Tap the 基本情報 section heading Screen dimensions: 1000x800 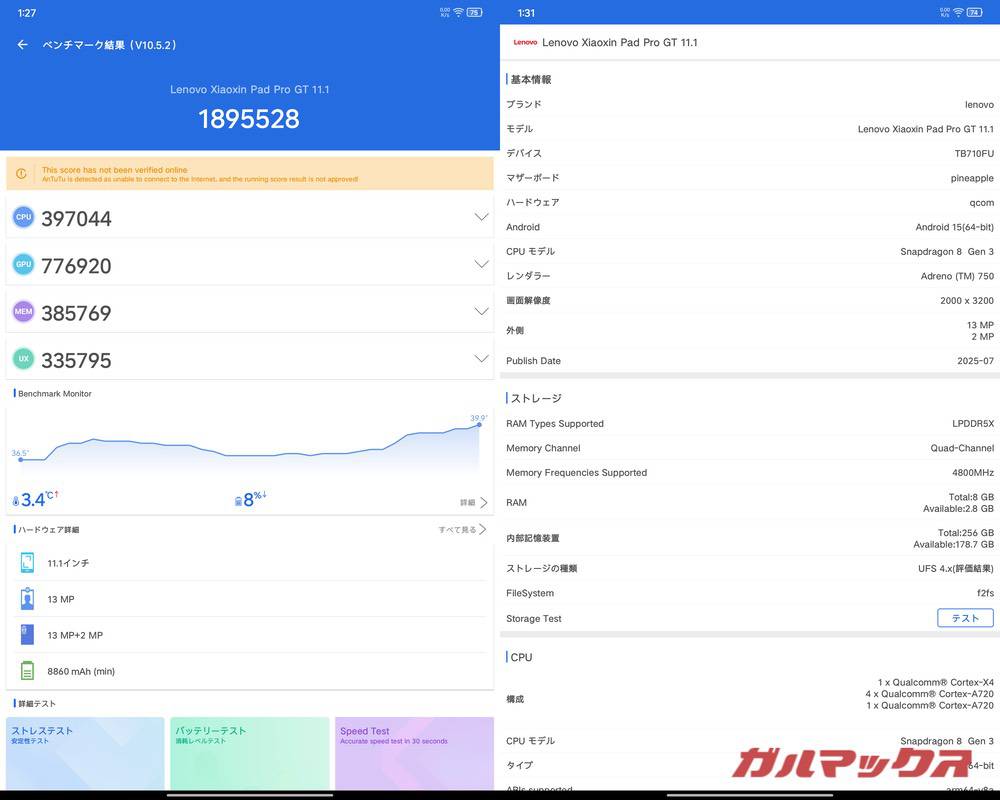[x=531, y=80]
